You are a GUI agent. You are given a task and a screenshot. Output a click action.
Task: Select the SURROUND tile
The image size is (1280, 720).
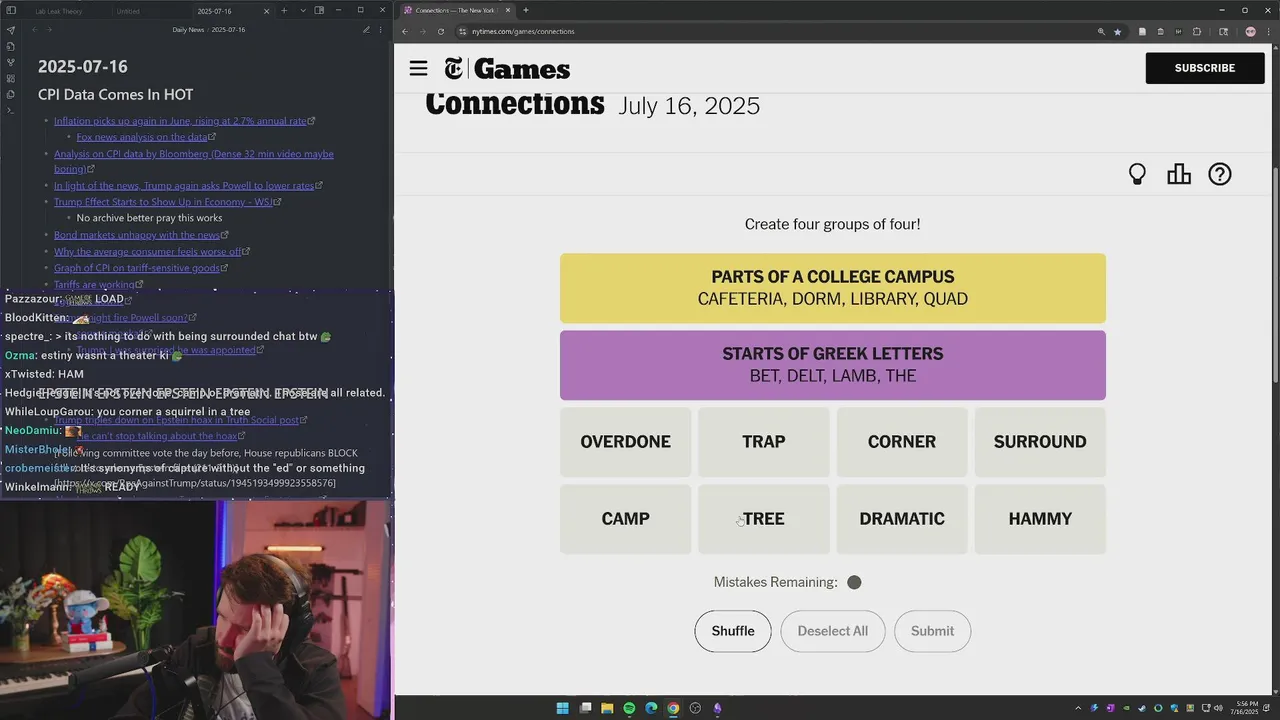[1040, 442]
